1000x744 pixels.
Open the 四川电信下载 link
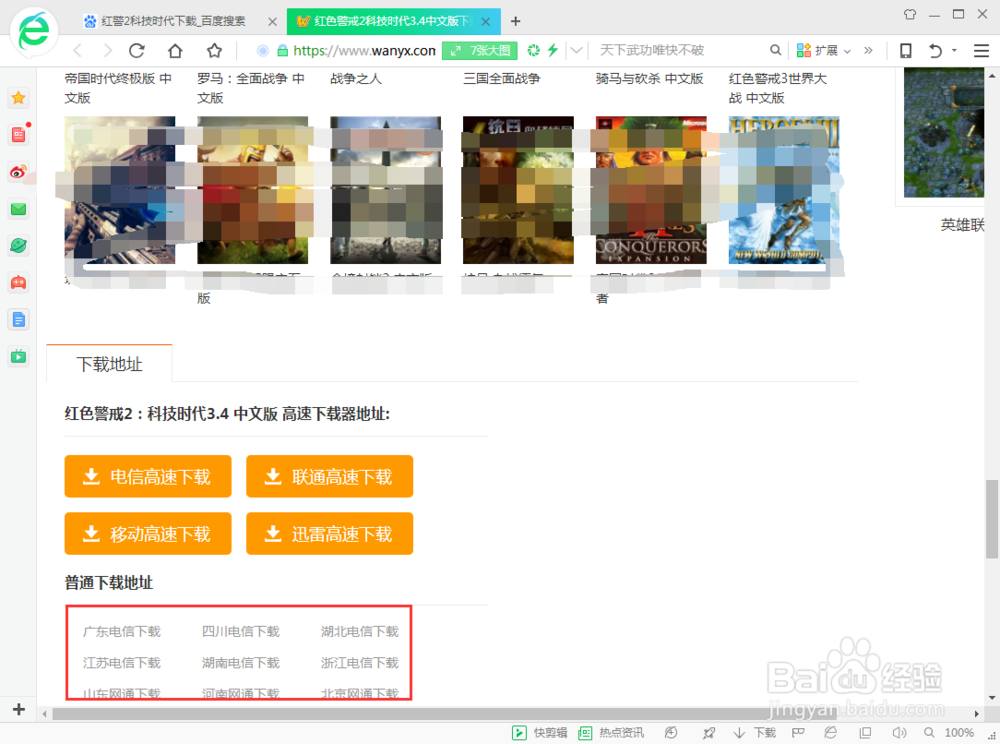coord(241,631)
